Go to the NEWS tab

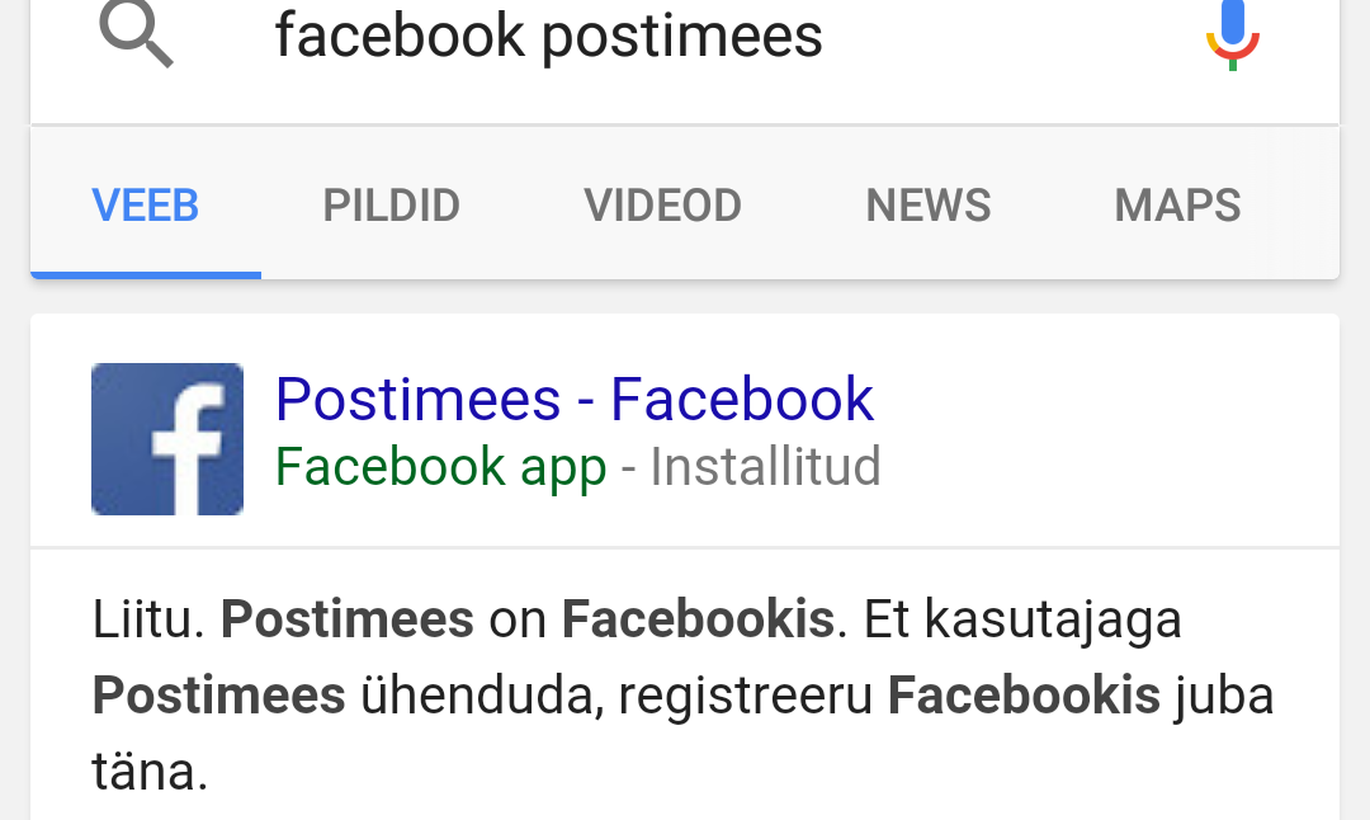tap(928, 205)
